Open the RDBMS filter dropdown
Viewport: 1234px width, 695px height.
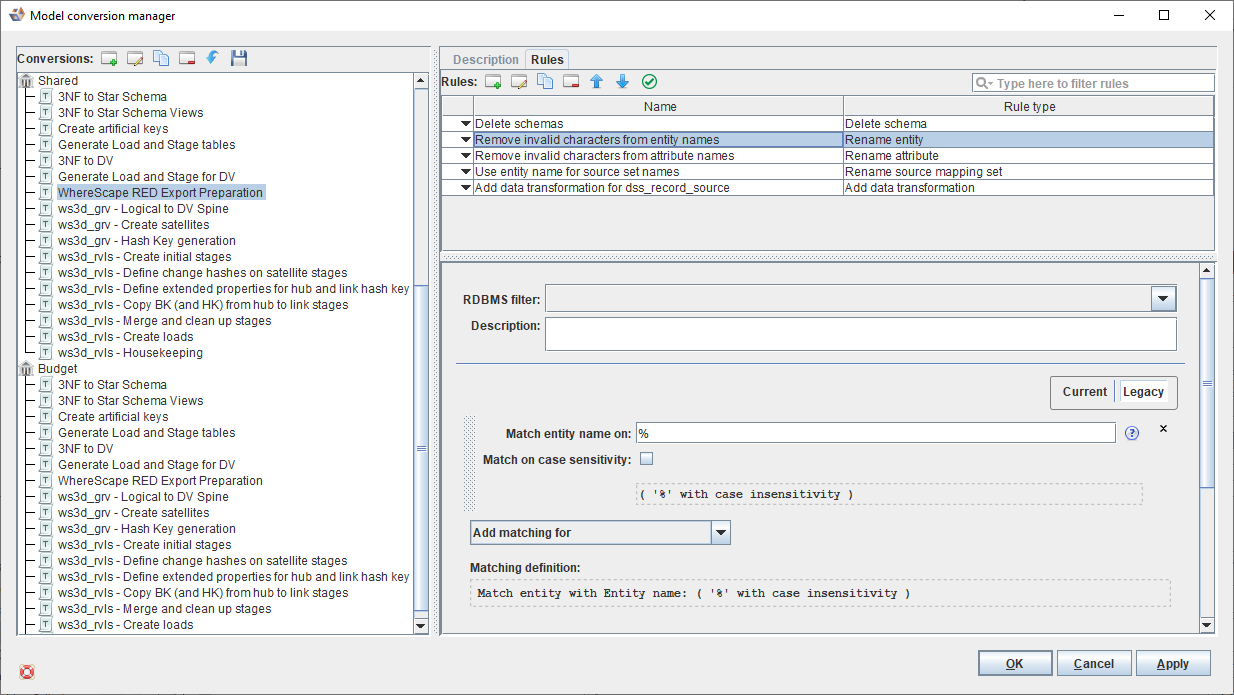click(x=1163, y=298)
